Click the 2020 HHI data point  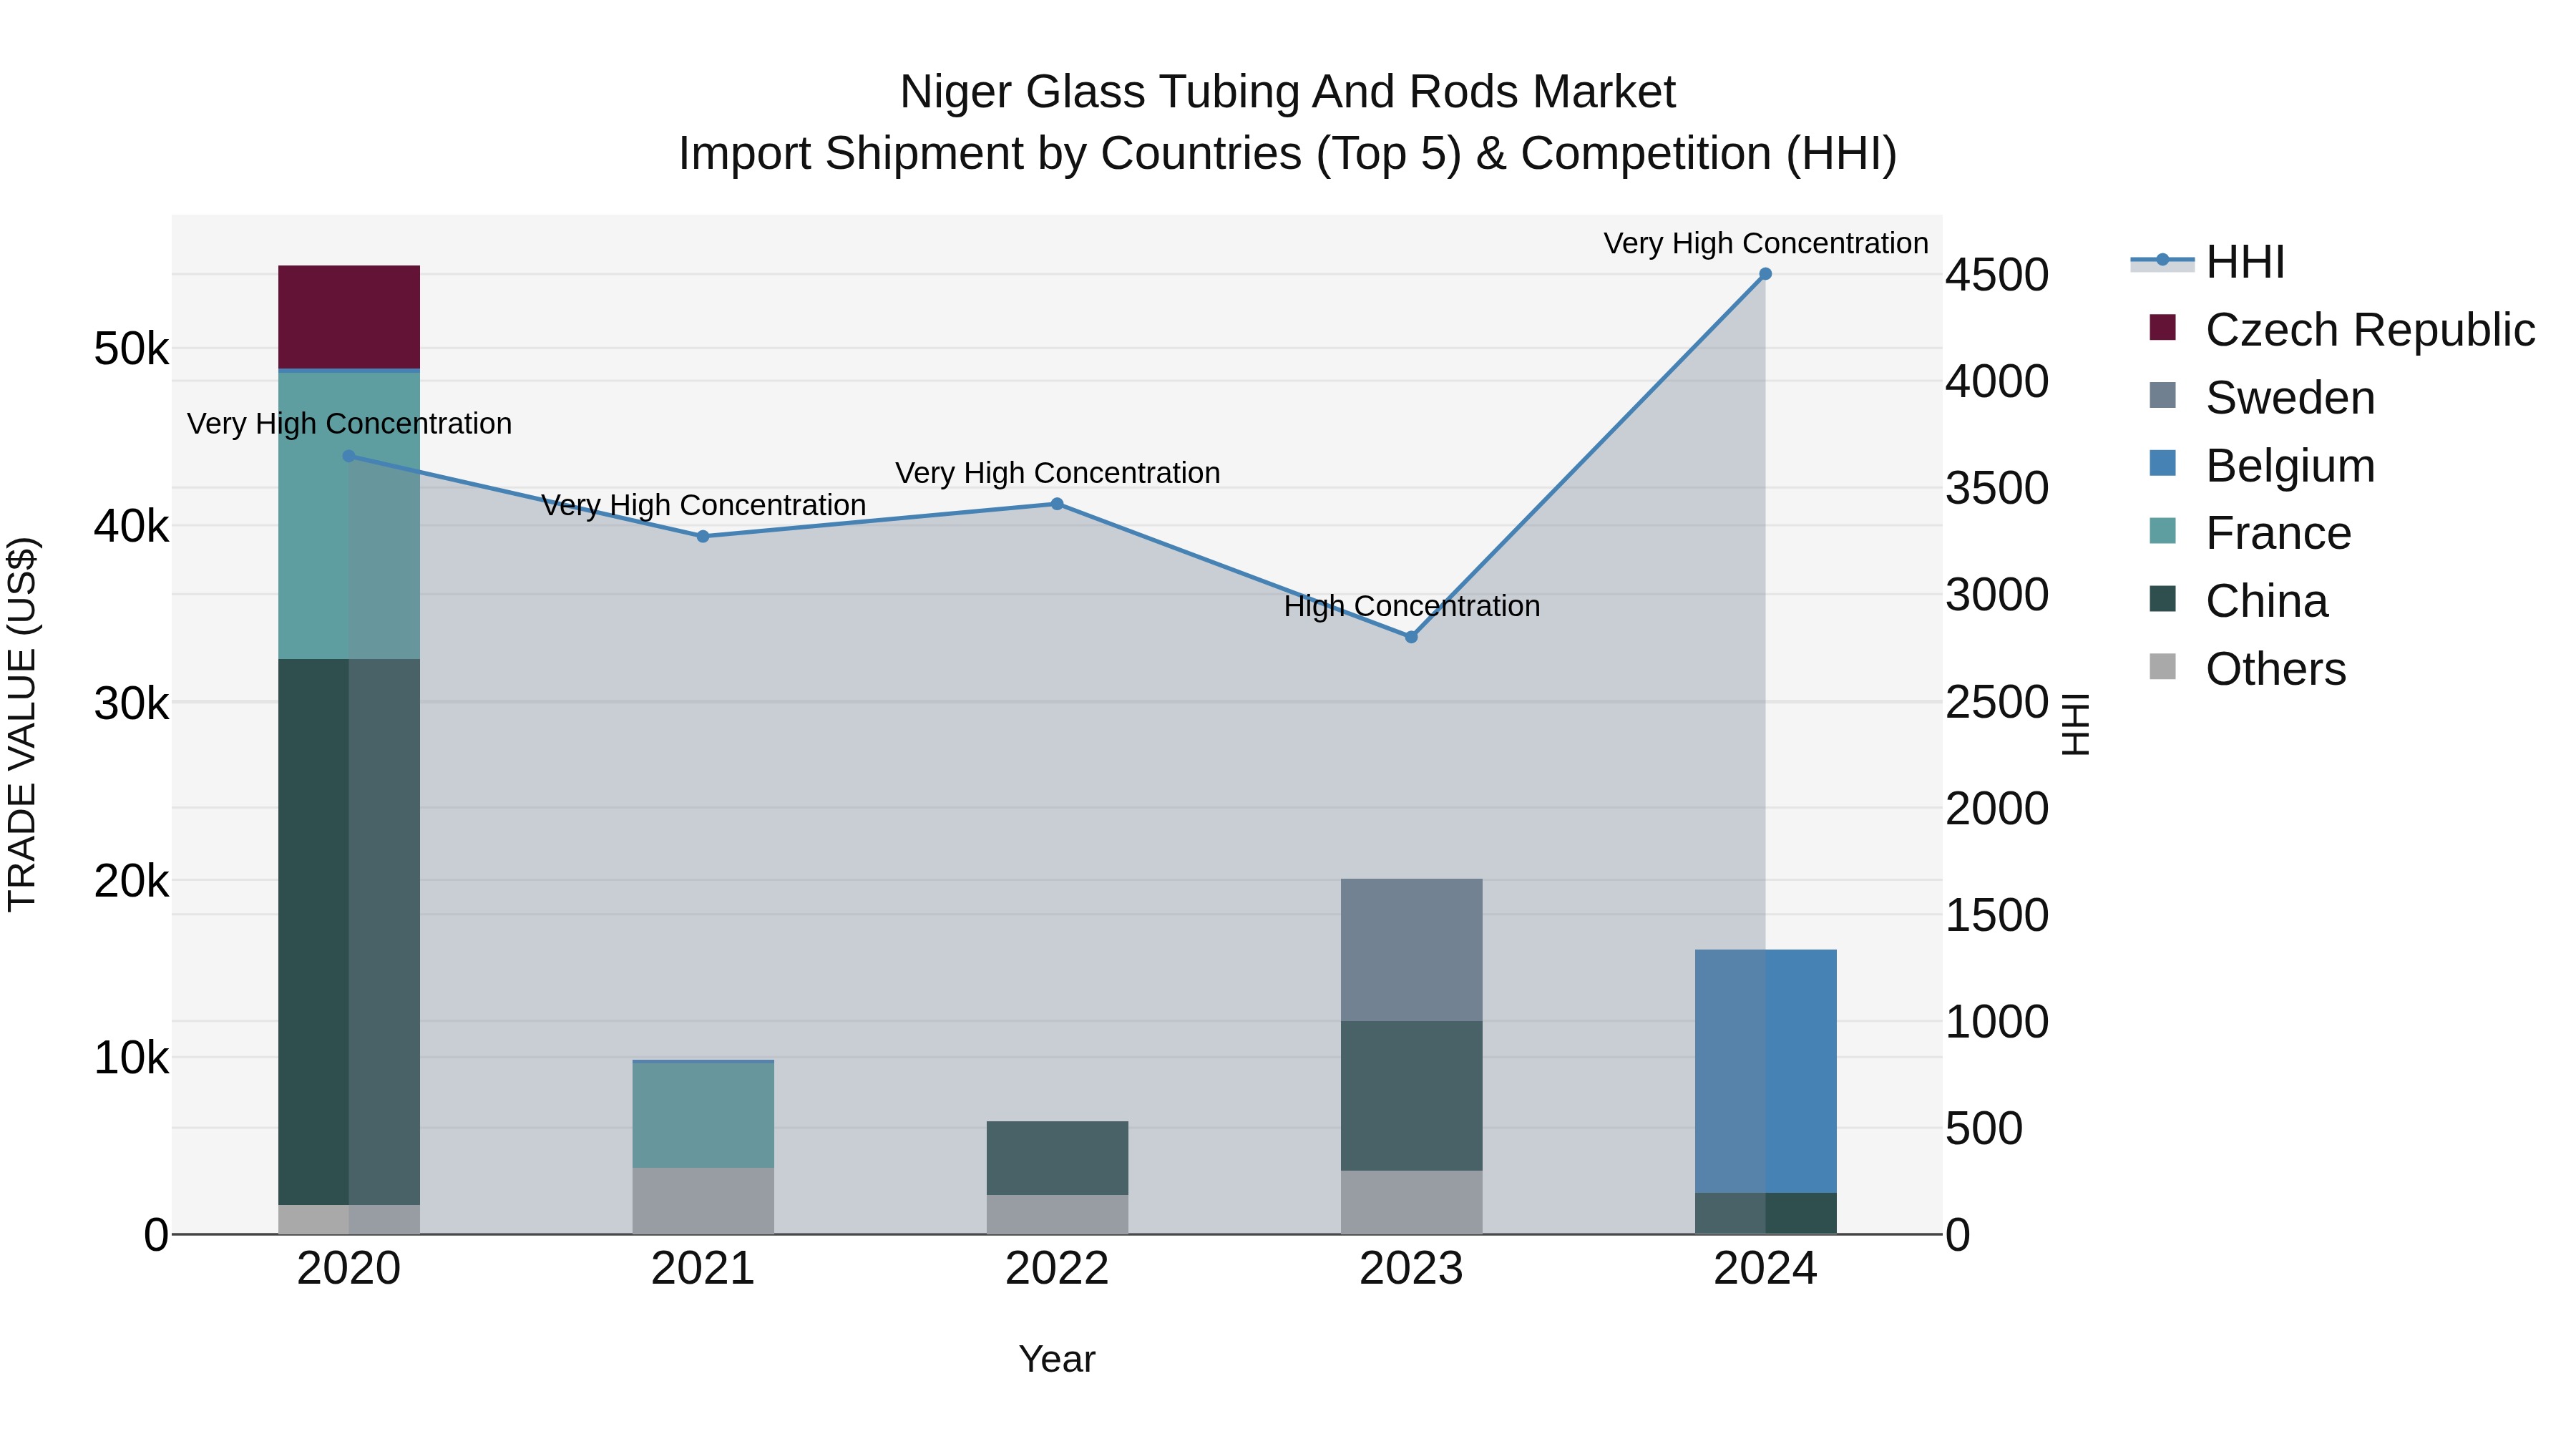click(x=349, y=456)
